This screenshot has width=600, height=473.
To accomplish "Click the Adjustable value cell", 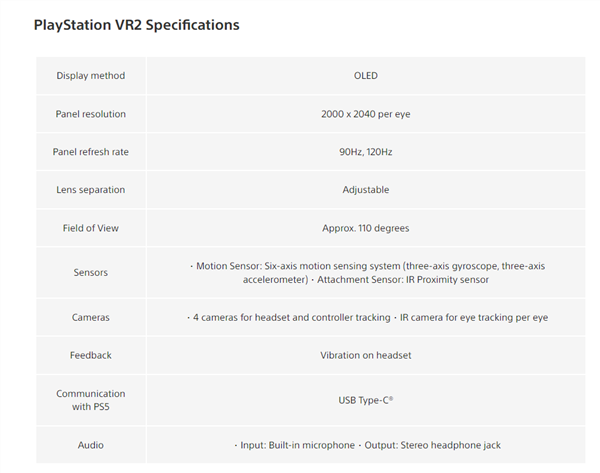I will [x=365, y=190].
